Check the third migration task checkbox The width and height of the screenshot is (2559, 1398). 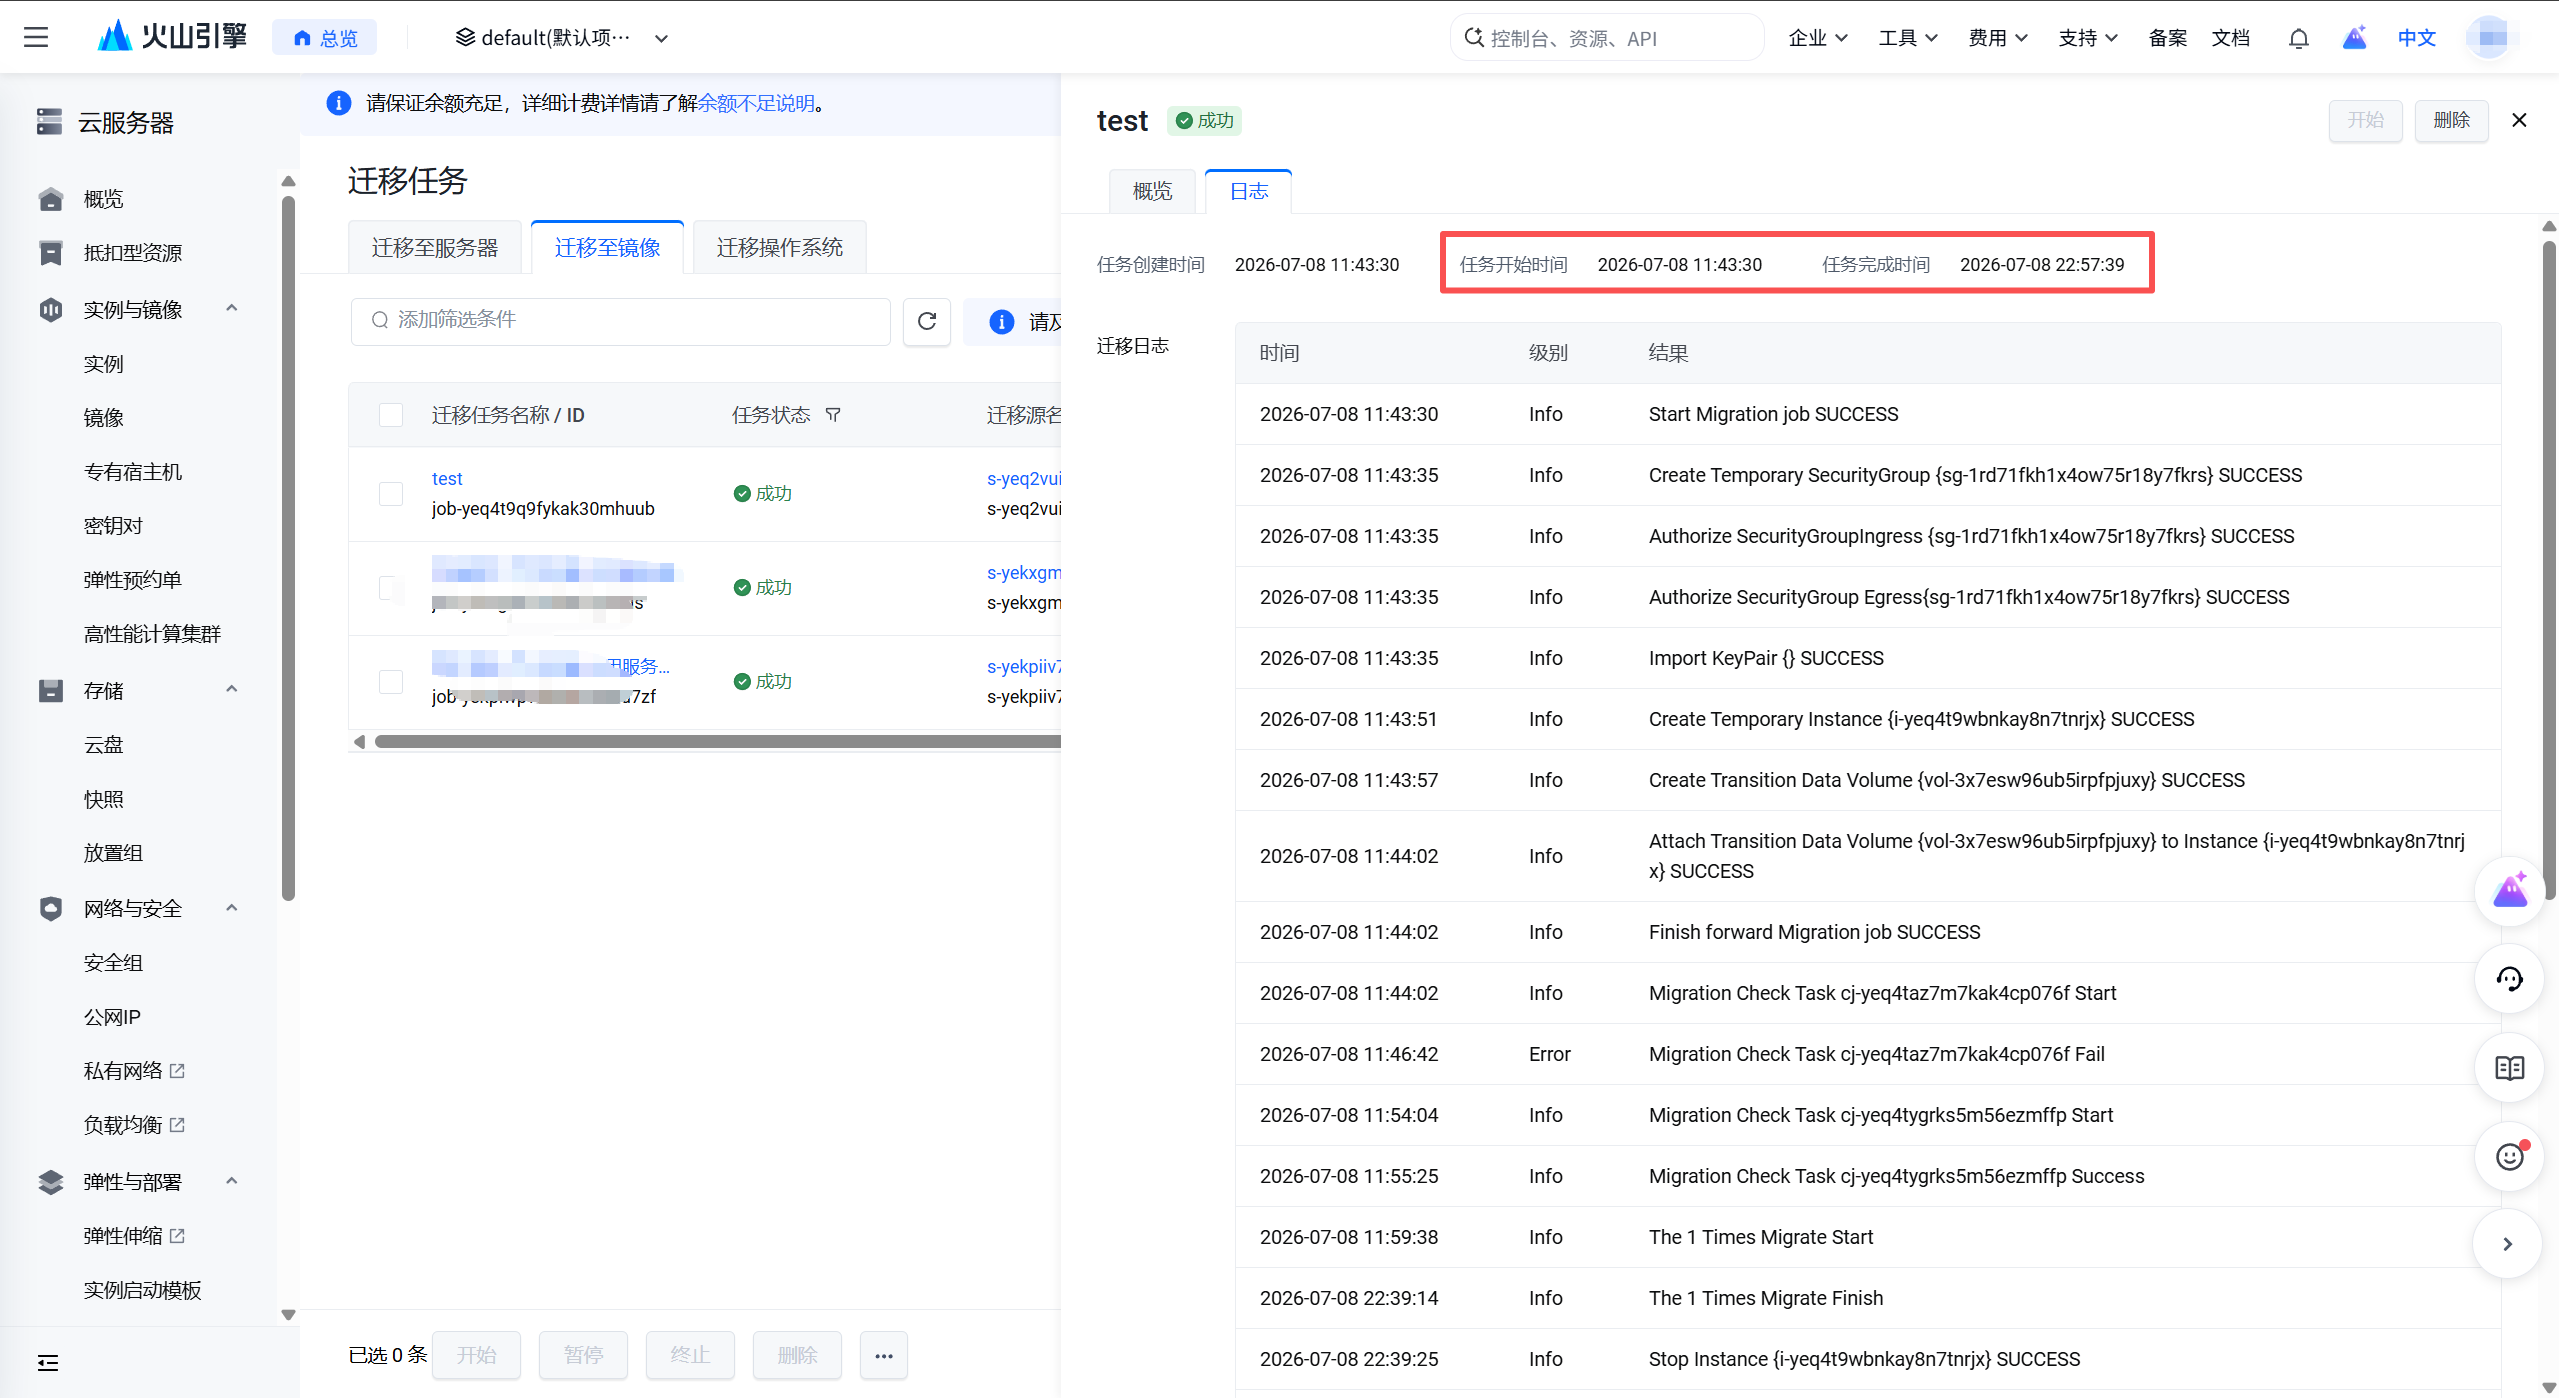(x=391, y=682)
